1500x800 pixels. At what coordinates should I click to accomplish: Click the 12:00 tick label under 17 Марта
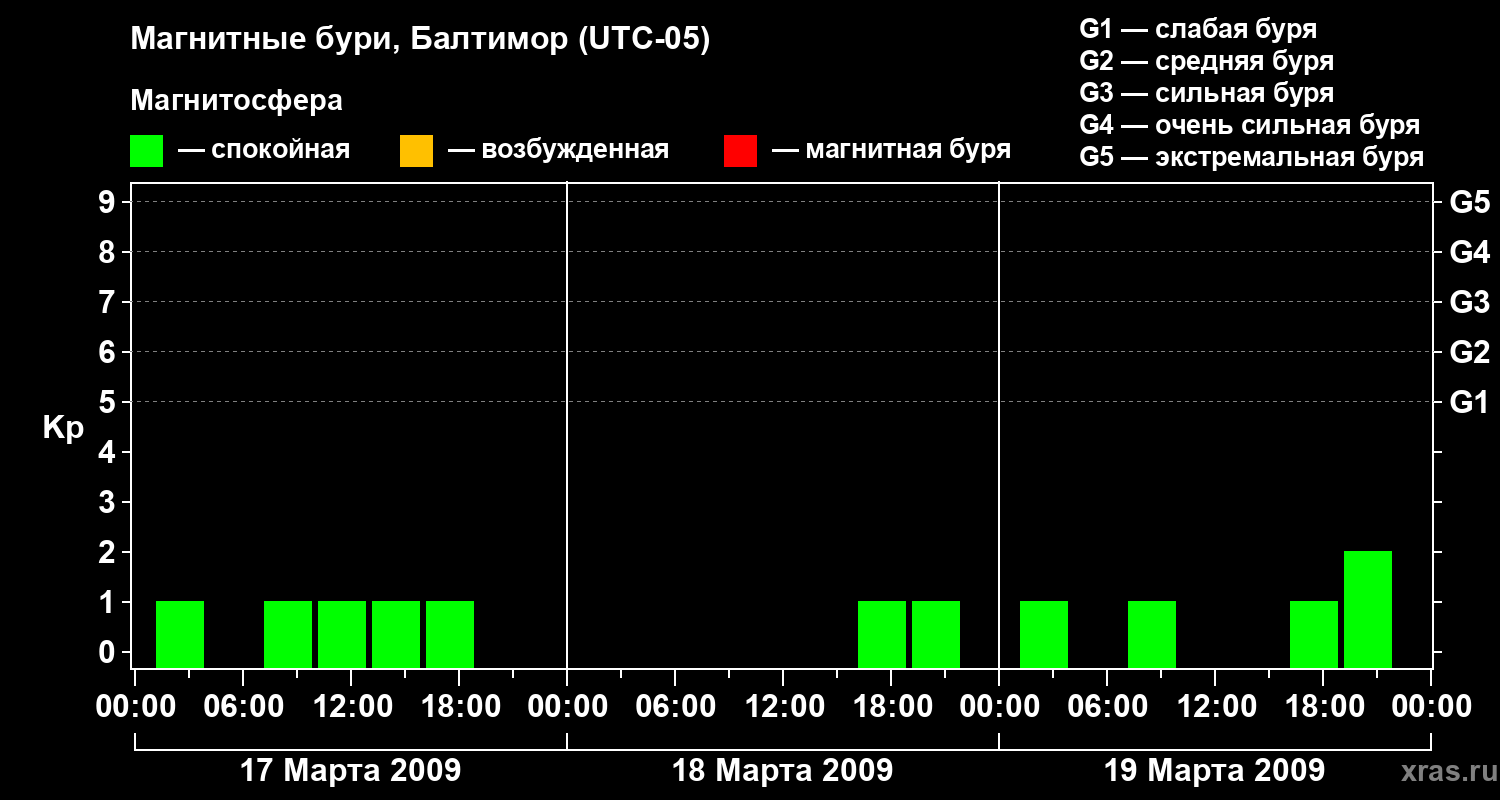(351, 707)
